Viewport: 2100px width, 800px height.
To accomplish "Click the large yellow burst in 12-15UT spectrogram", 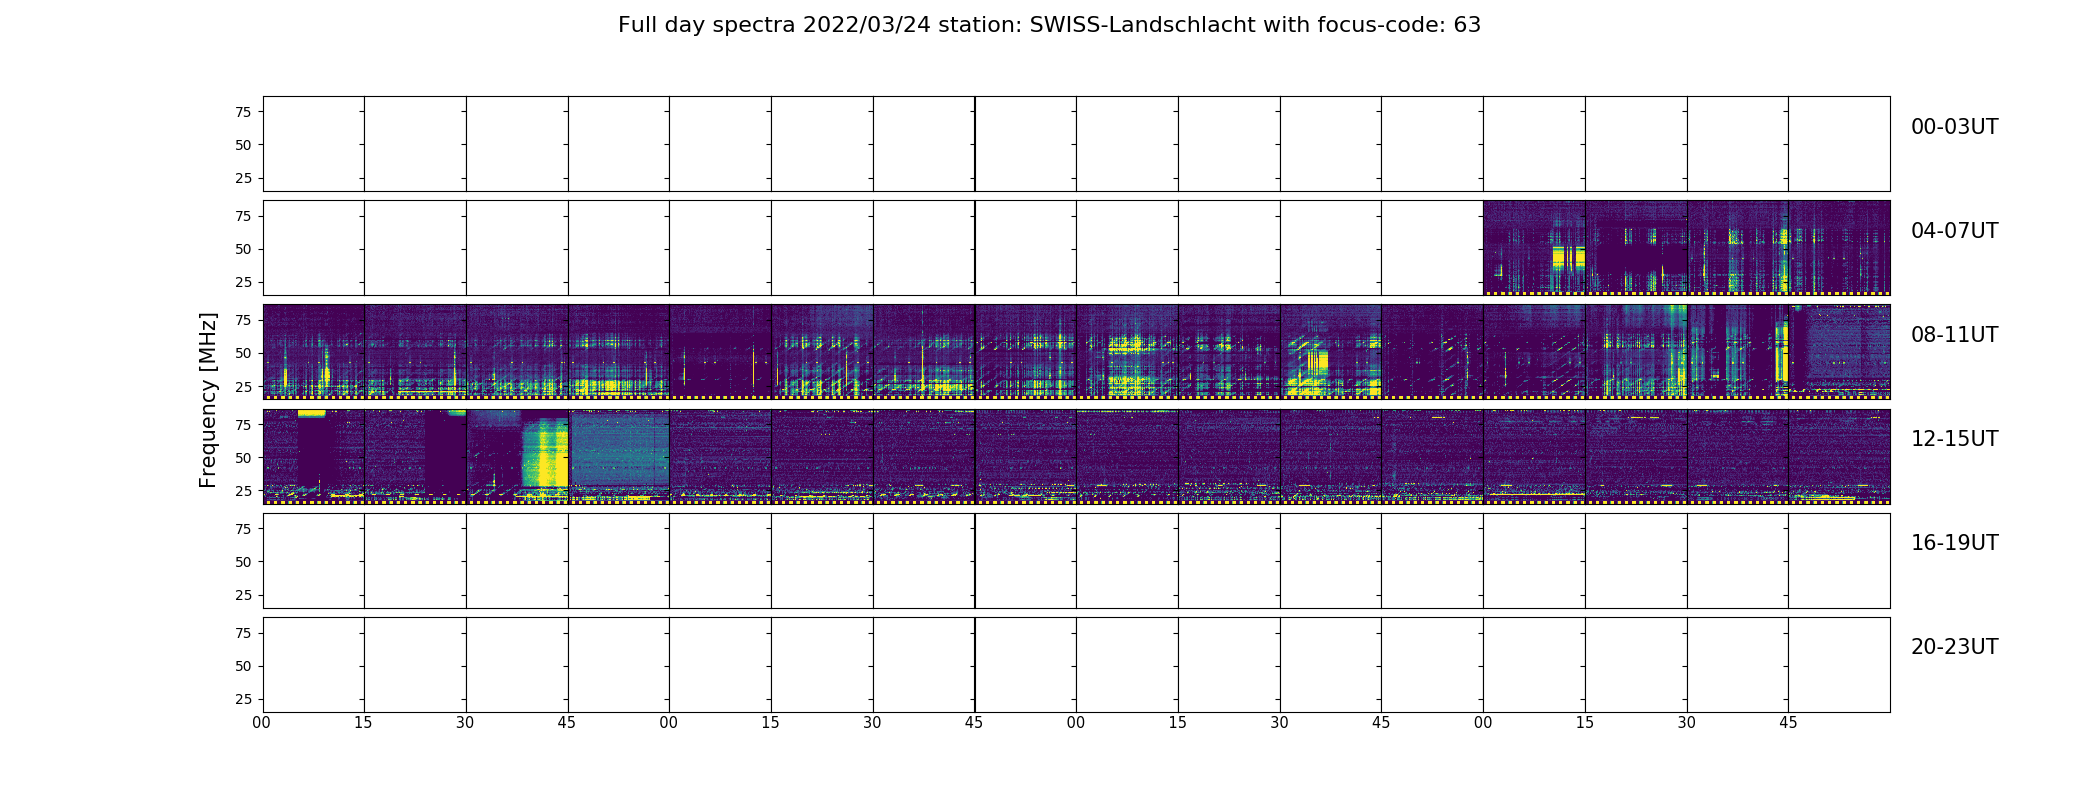I will (546, 452).
